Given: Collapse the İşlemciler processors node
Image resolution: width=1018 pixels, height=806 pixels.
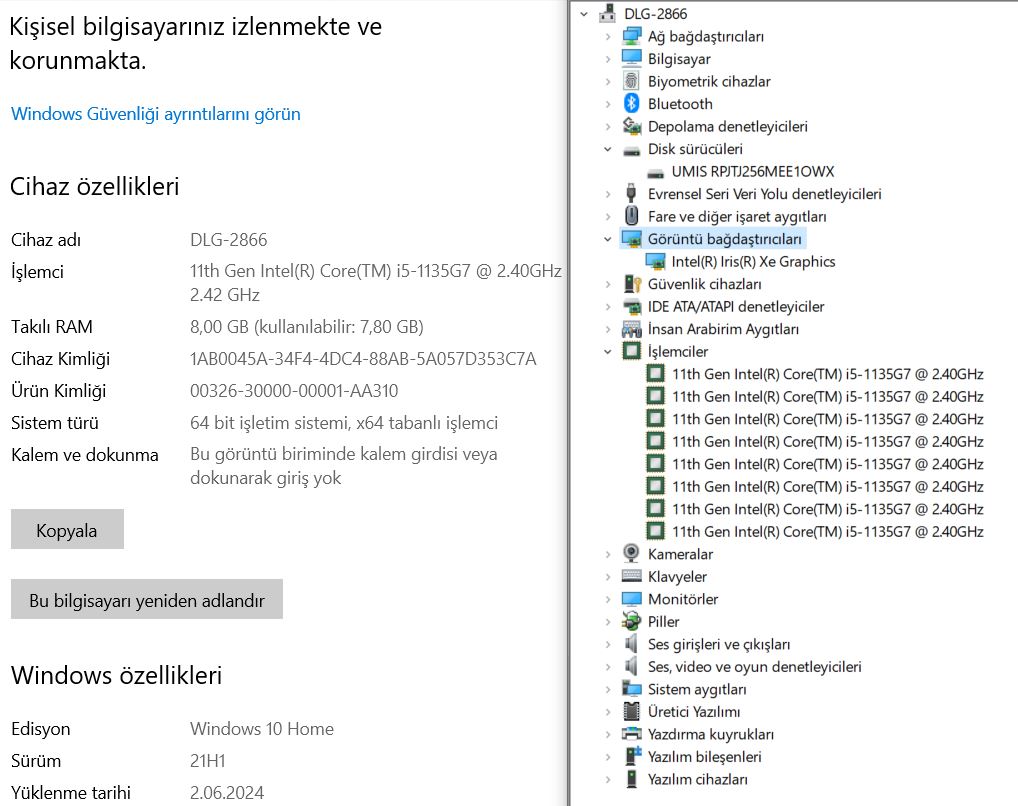Looking at the screenshot, I should coord(607,352).
